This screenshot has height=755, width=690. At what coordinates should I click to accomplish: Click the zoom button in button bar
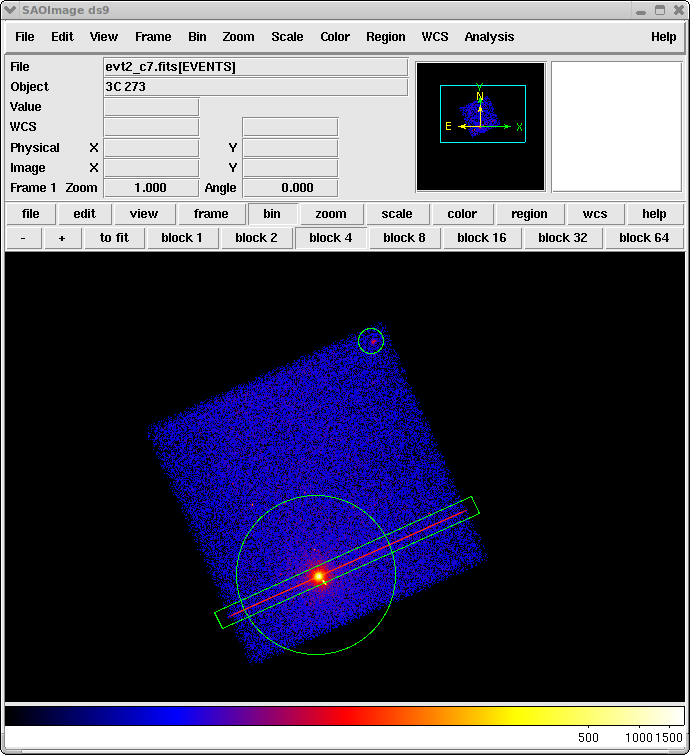coord(331,214)
